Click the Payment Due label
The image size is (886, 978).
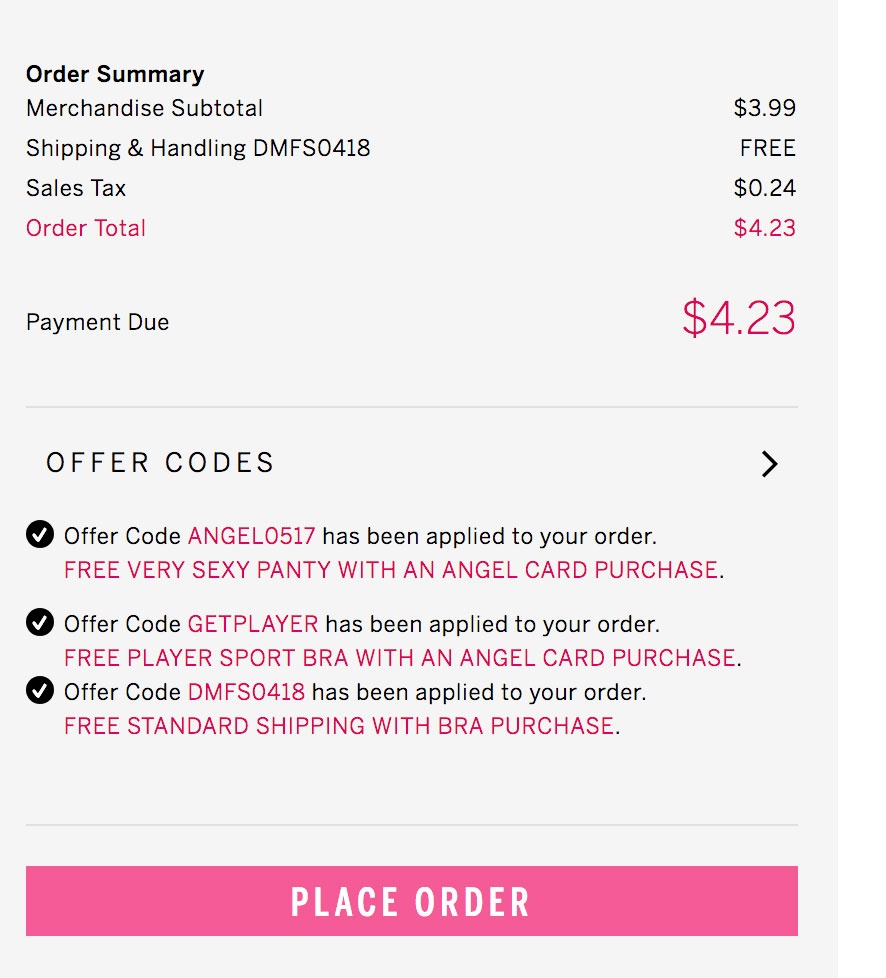pos(98,322)
